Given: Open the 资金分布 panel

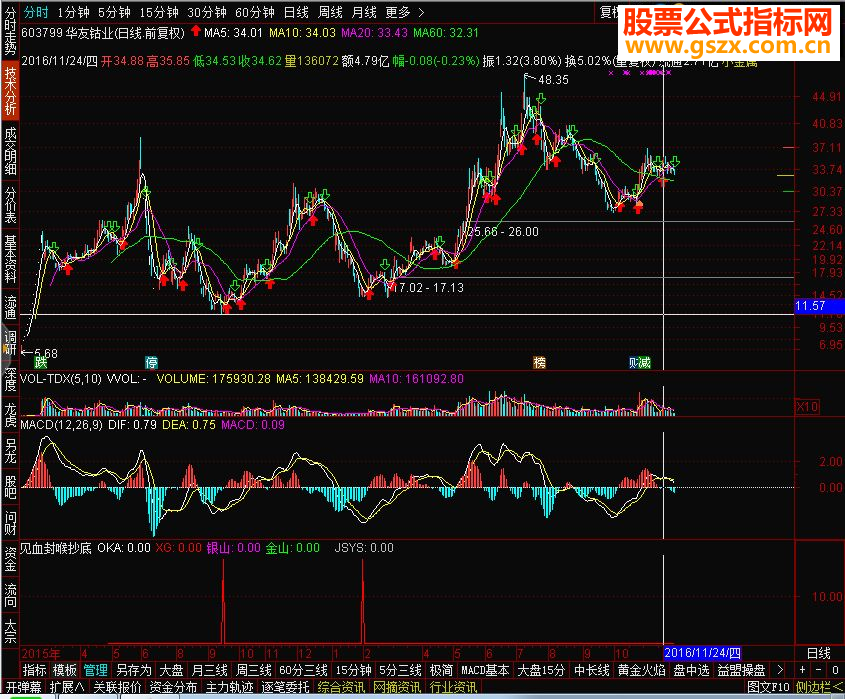Looking at the screenshot, I should pos(174,687).
